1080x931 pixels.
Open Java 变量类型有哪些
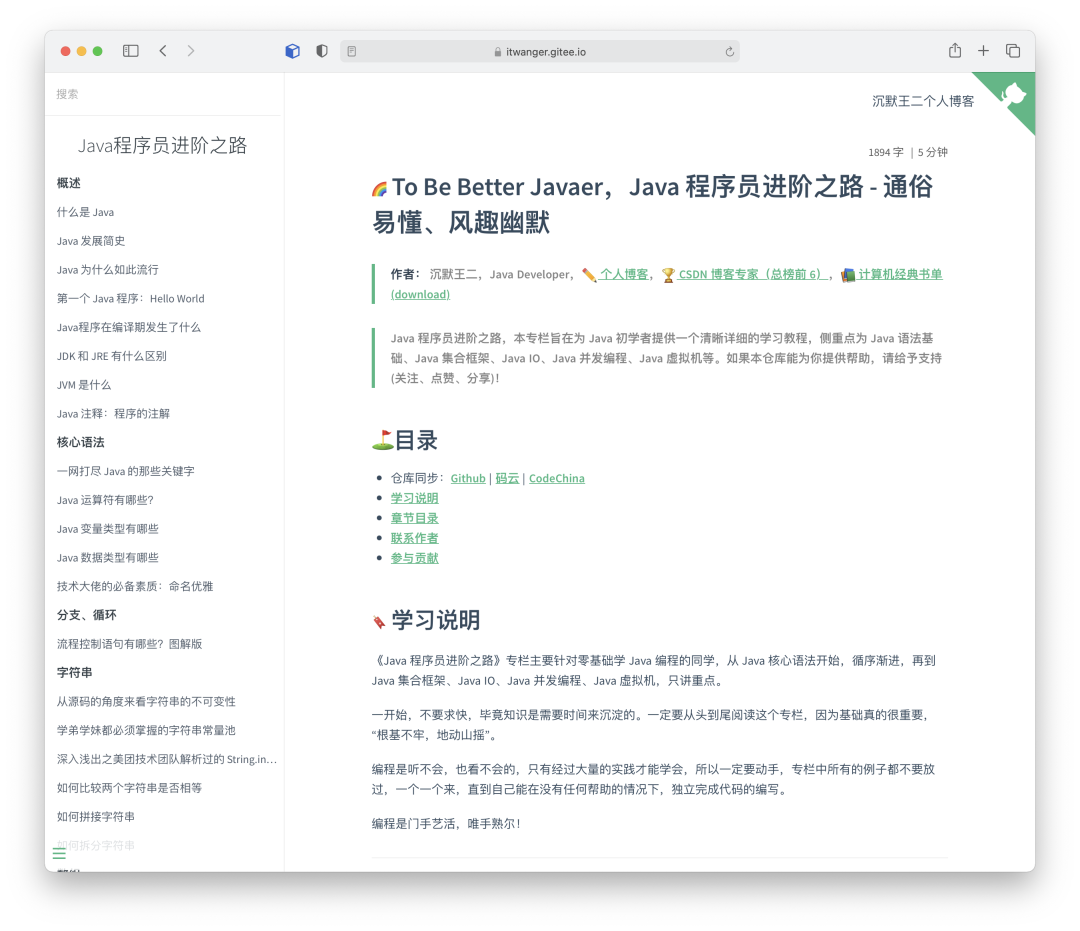(x=107, y=529)
